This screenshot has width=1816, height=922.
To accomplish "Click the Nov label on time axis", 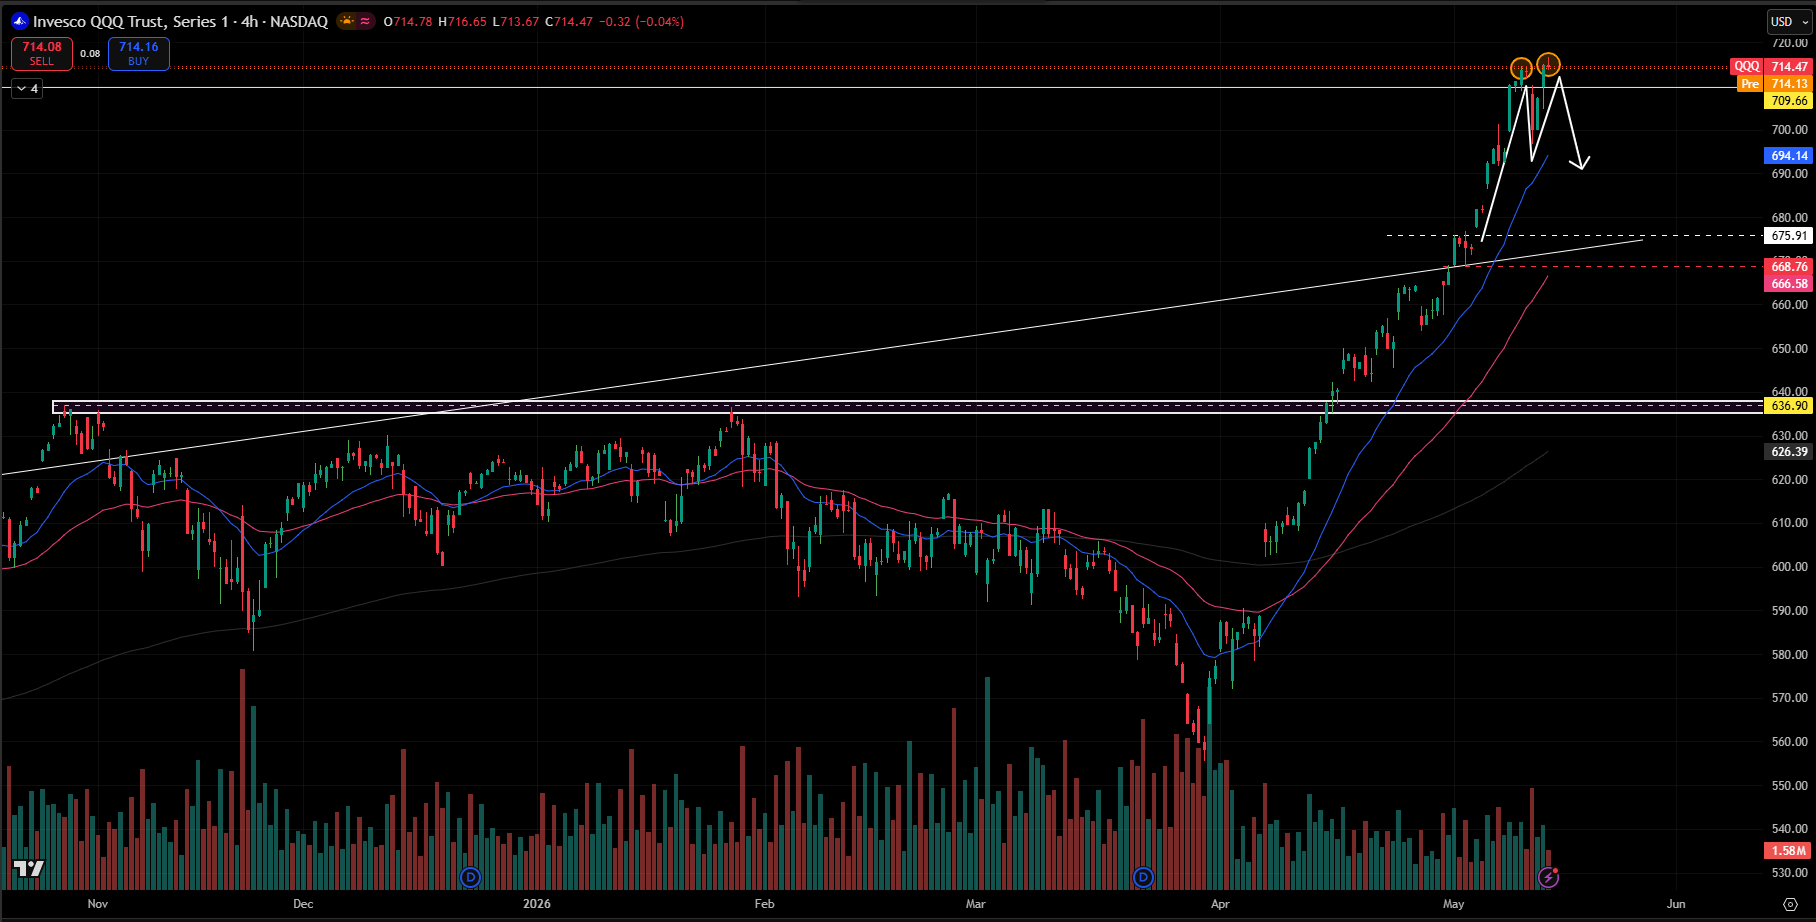I will (98, 904).
